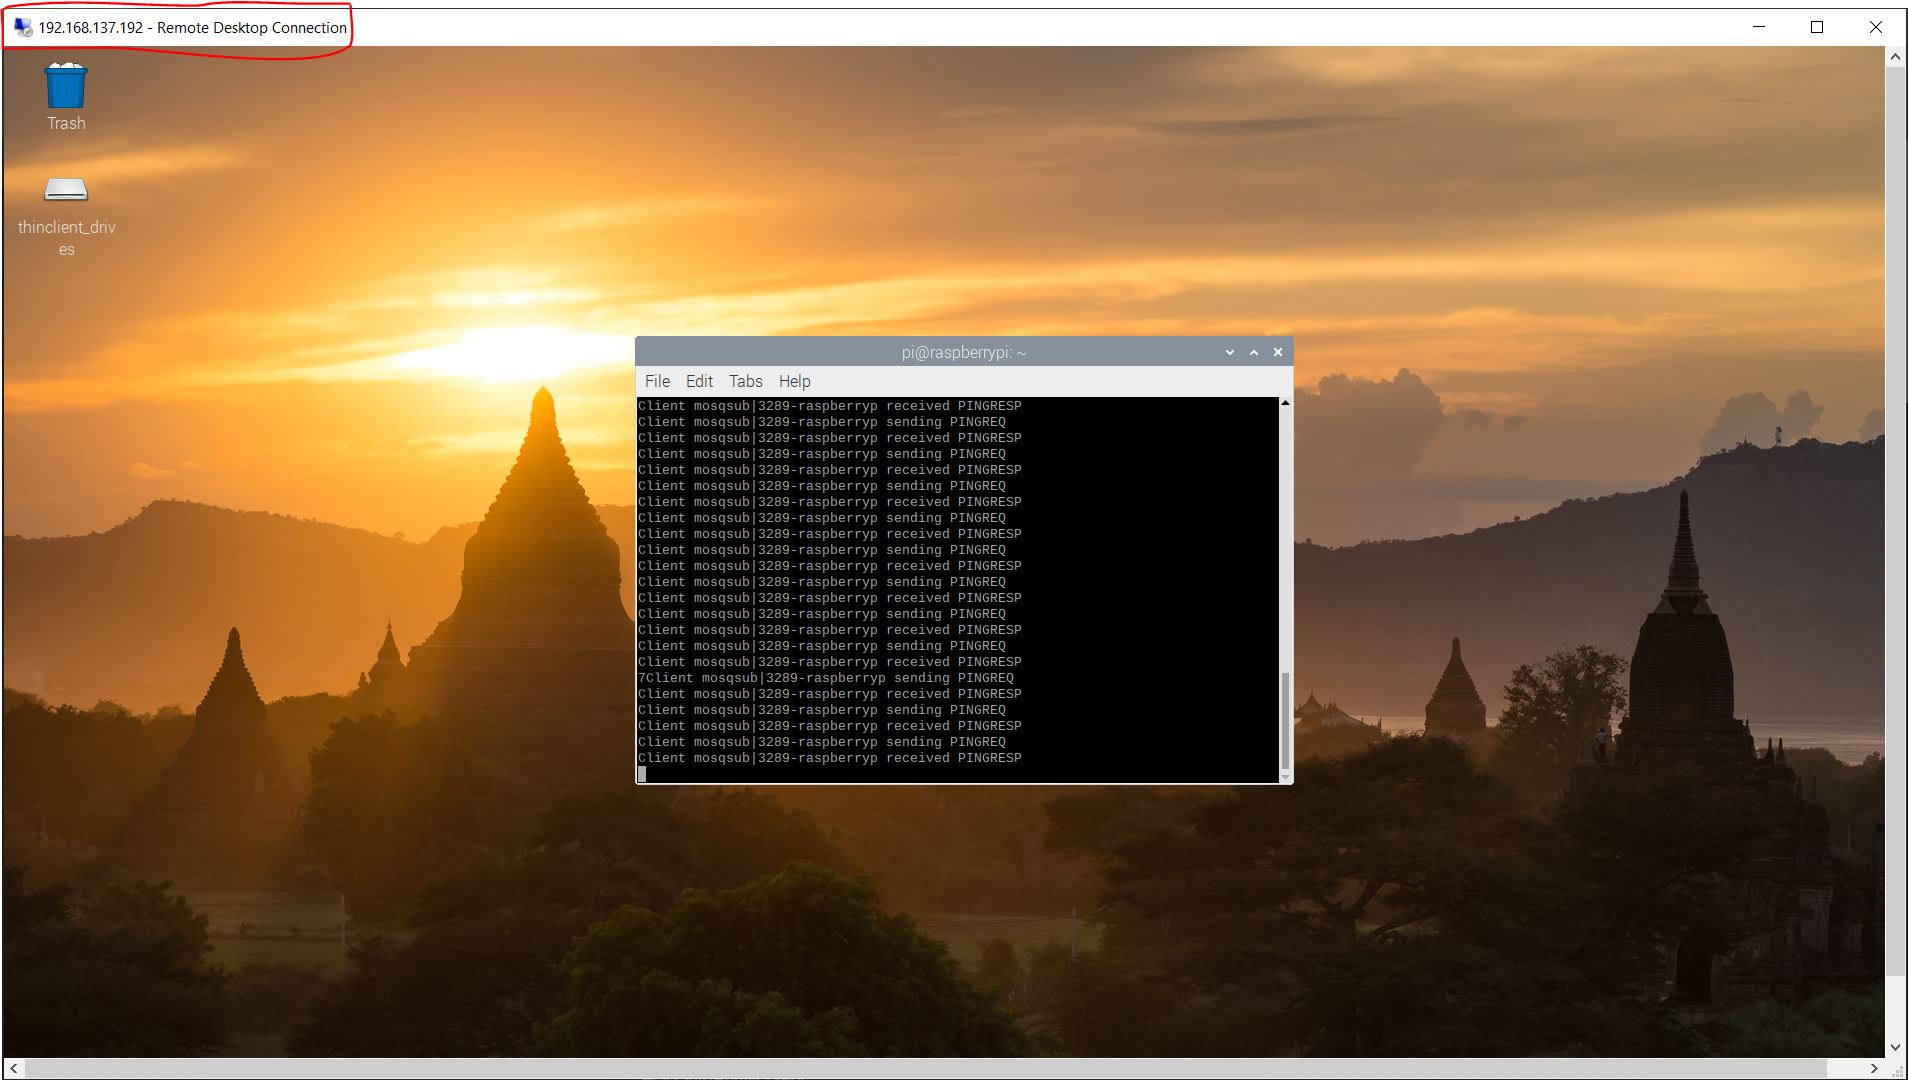
Task: Focus the terminal cursor on the last line
Action: pos(642,774)
